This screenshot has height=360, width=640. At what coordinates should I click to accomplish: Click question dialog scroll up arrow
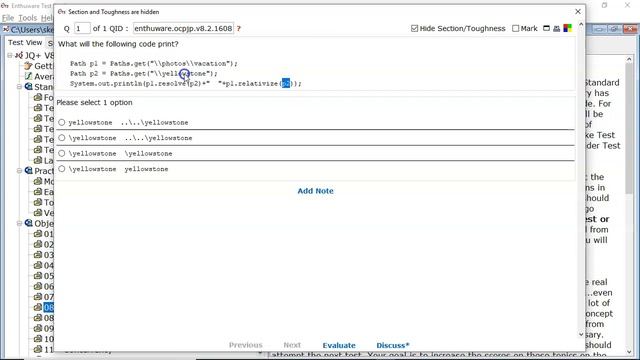pos(581,24)
